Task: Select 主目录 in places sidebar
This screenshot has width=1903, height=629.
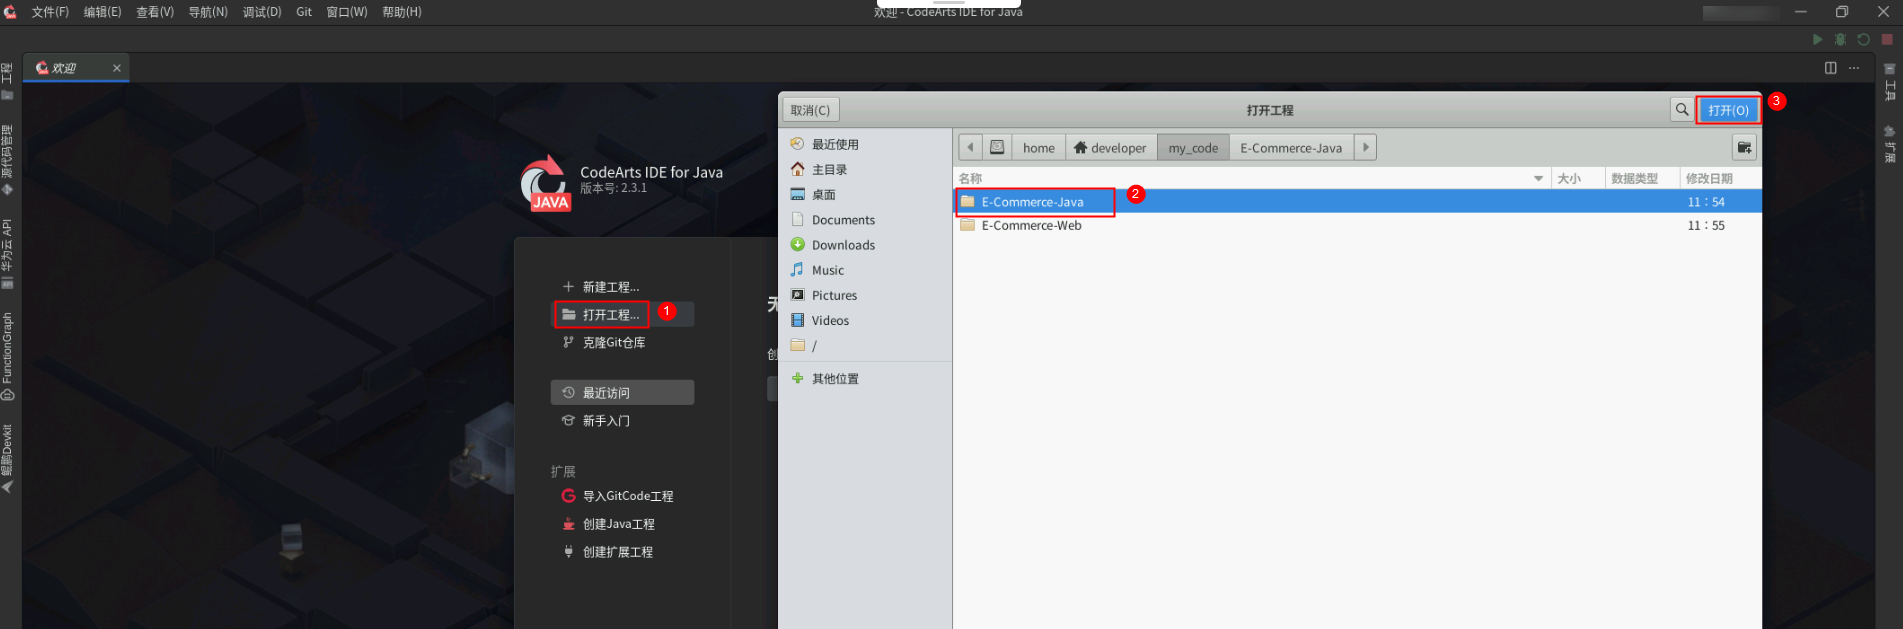Action: [865, 170]
